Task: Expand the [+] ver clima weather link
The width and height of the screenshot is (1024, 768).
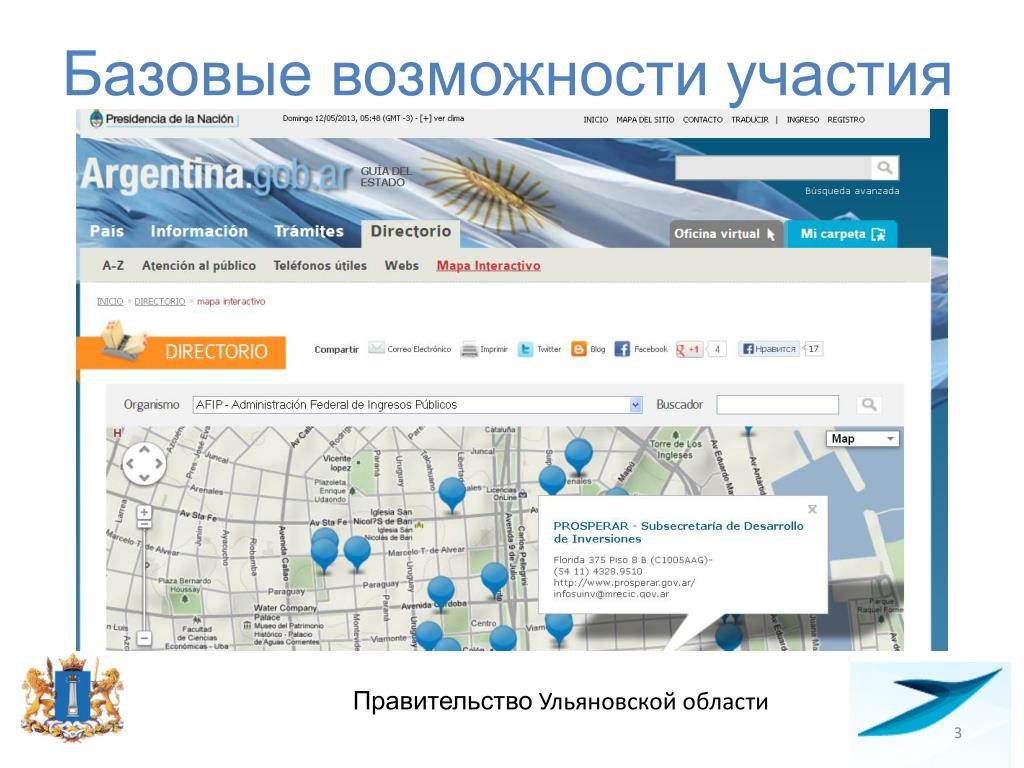Action: point(442,118)
